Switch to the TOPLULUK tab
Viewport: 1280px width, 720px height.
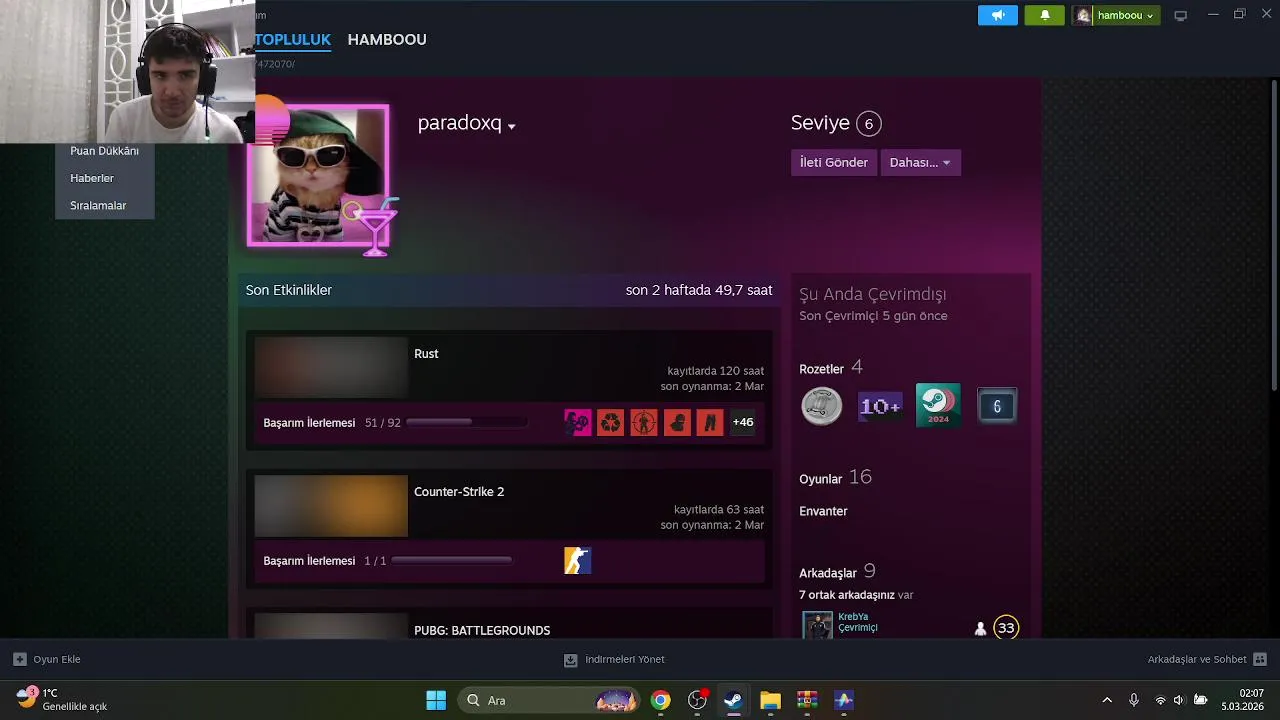[x=293, y=40]
